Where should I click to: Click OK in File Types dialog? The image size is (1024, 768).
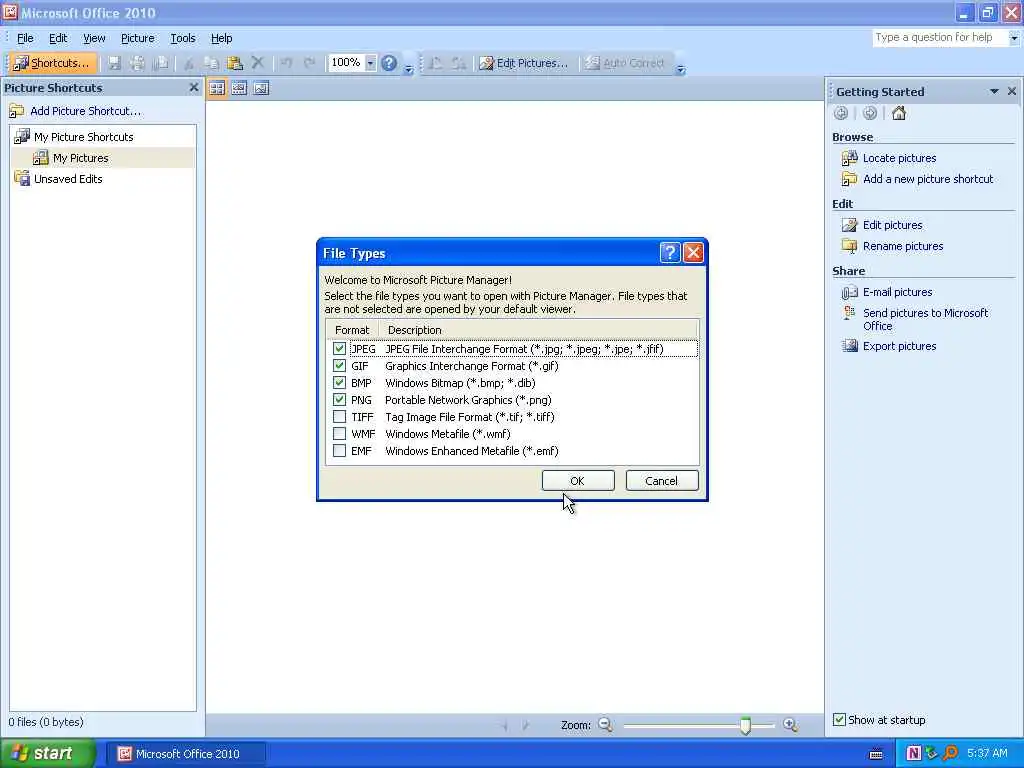tap(578, 481)
